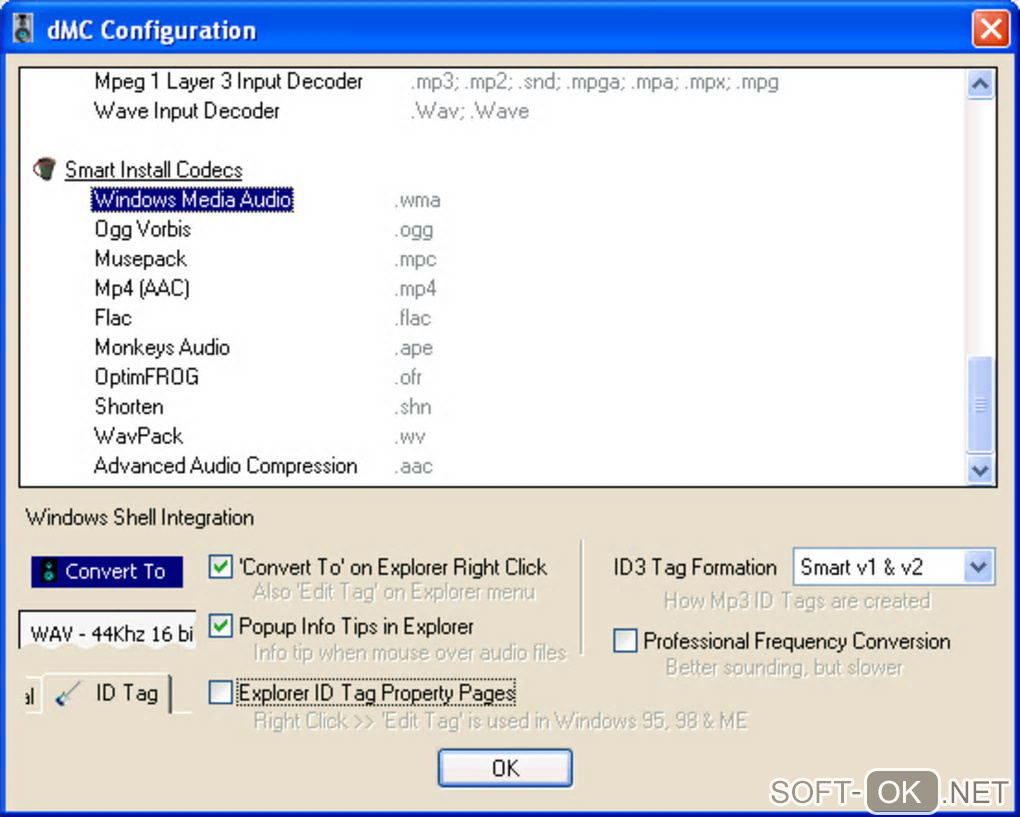Click the codec list scrollbar thumb
The height and width of the screenshot is (817, 1020).
[x=980, y=405]
